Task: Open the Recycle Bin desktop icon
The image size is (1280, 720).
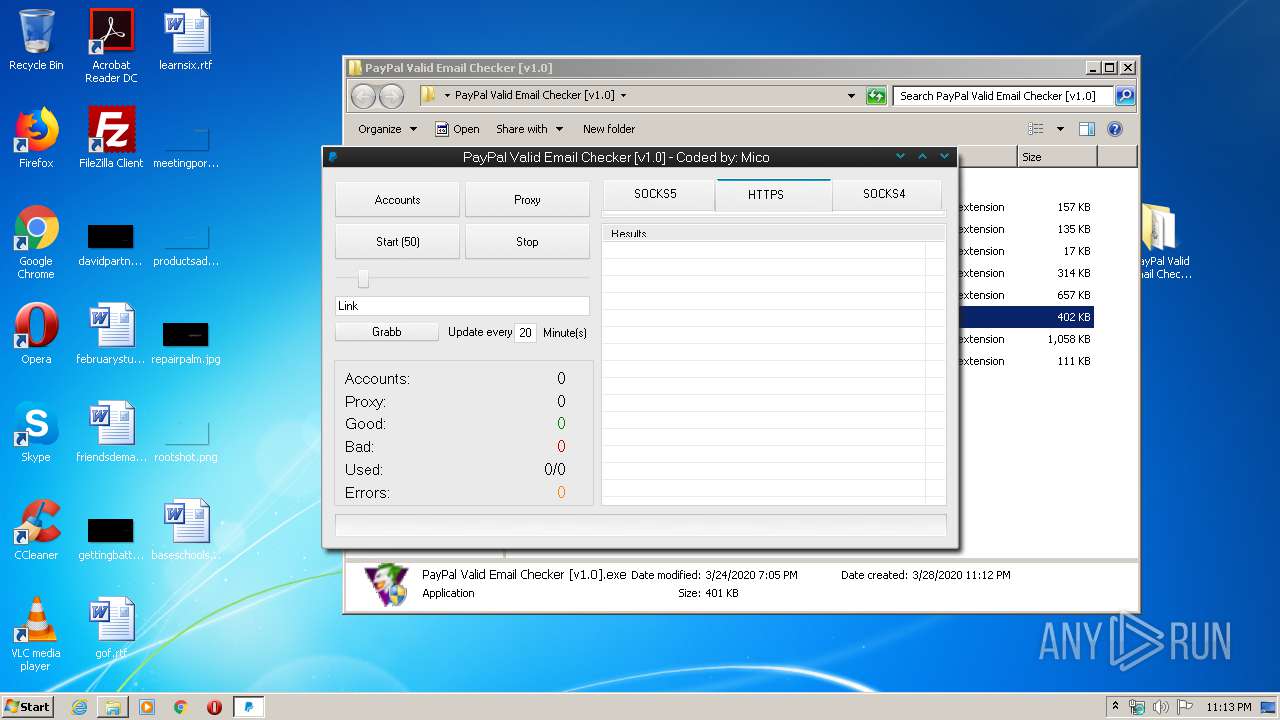Action: pos(36,40)
